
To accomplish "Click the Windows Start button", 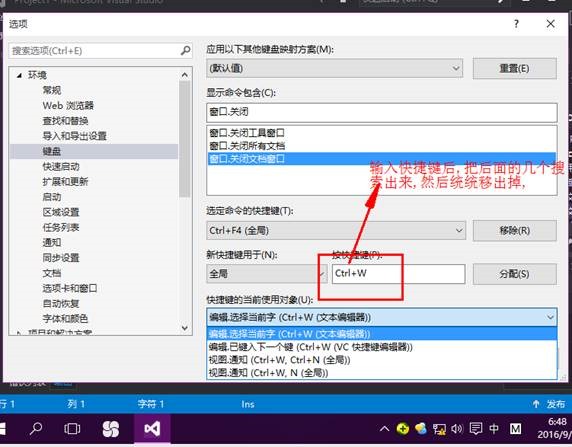I will [4, 428].
